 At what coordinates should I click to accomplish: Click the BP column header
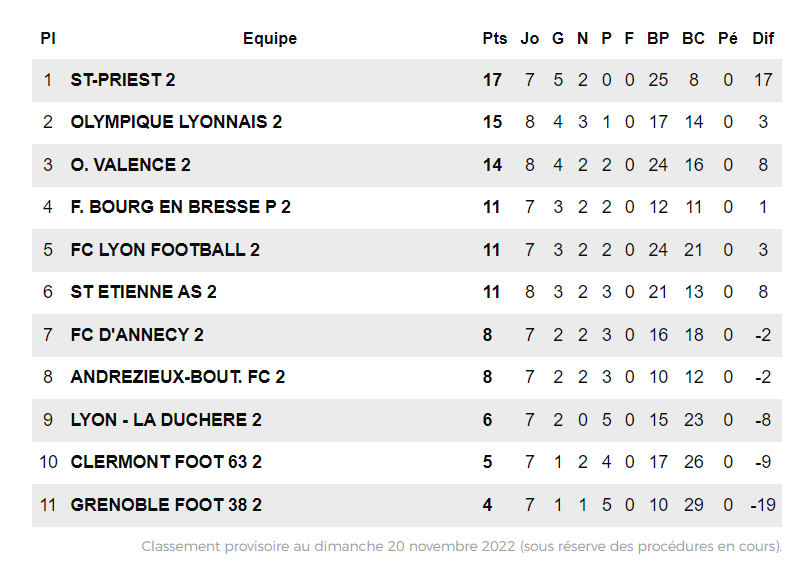click(658, 39)
